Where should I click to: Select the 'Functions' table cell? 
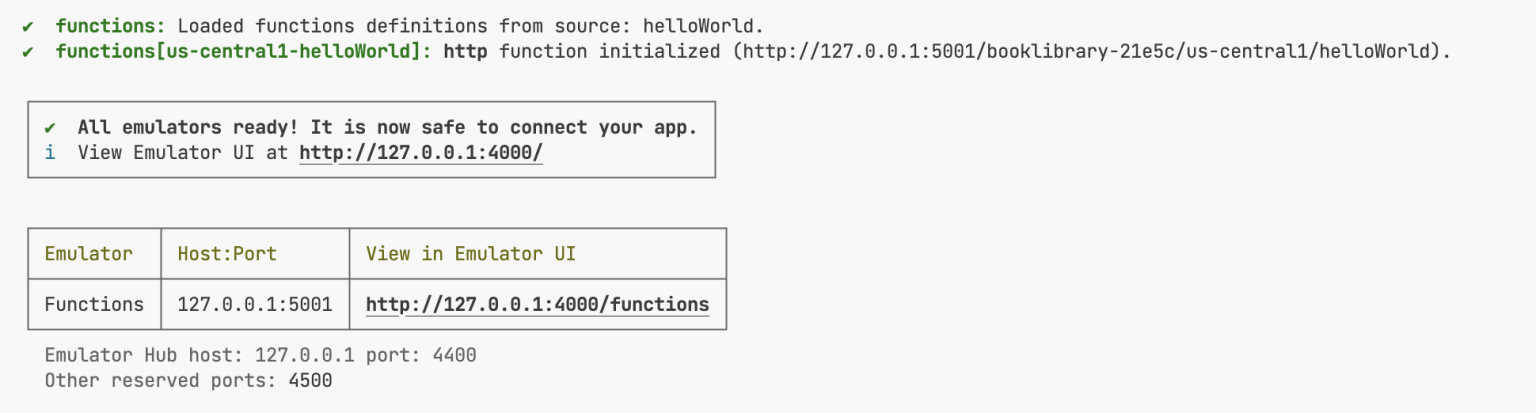[94, 304]
